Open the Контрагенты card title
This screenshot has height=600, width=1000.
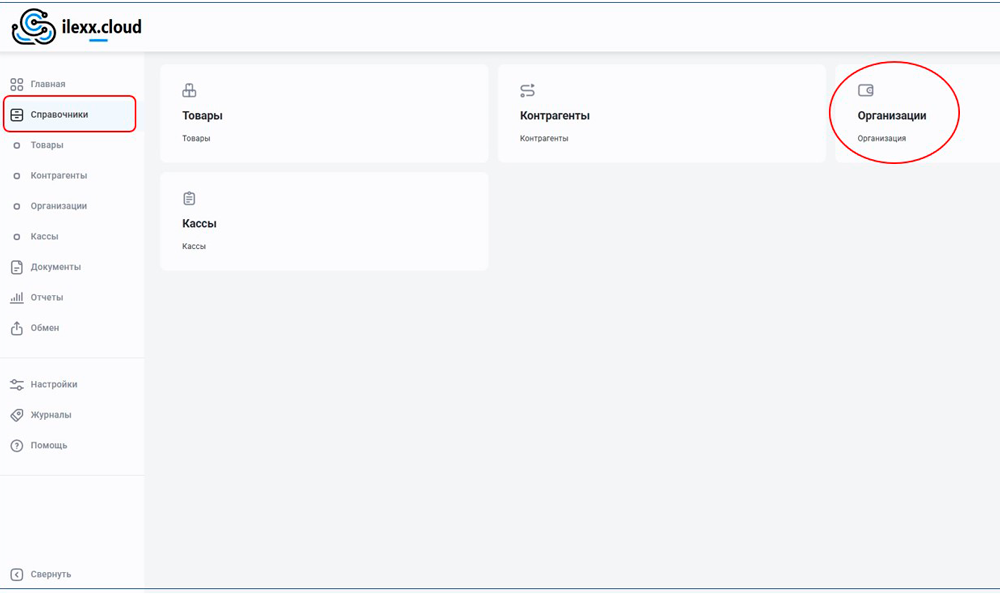pos(554,116)
